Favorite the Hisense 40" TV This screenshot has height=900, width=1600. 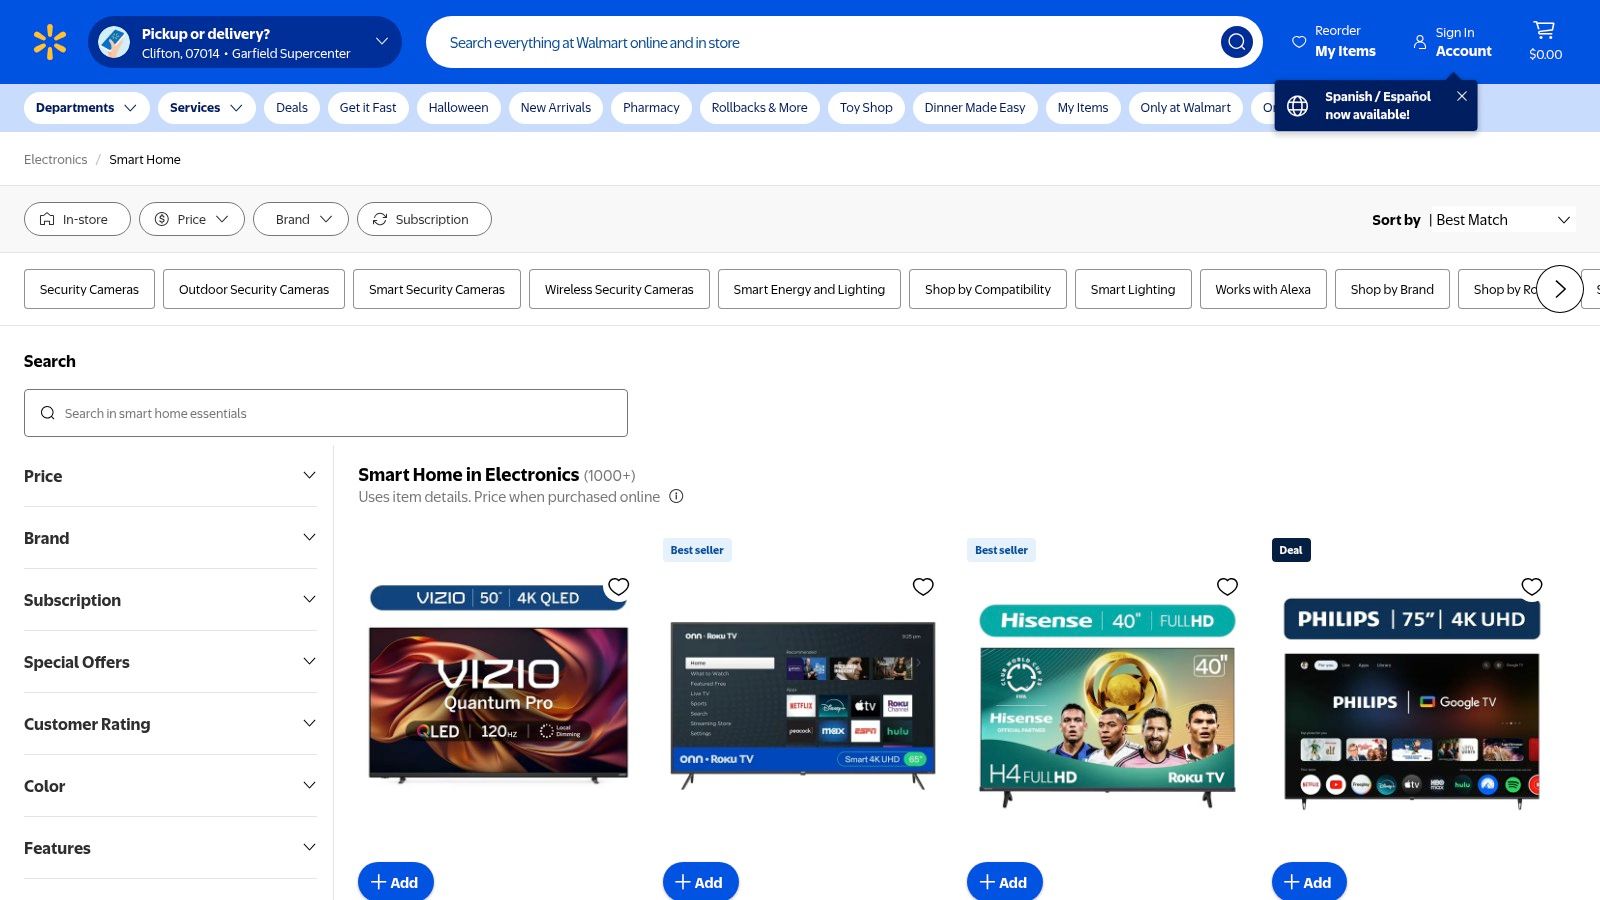[1227, 587]
